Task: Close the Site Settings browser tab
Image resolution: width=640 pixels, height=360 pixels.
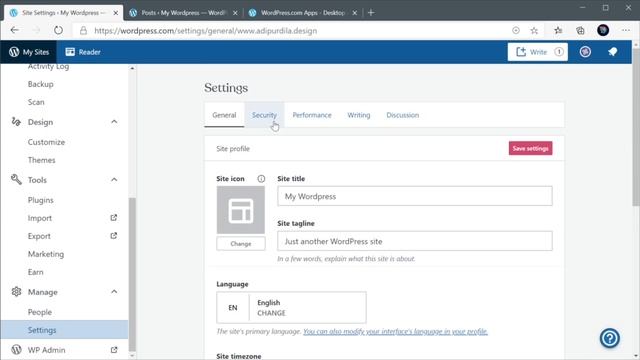Action: 116,13
